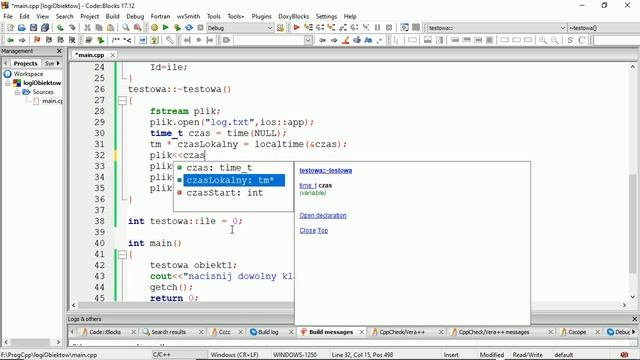Collapse the code fold at line 41
This screenshot has width=640, height=360.
pyautogui.click(x=122, y=254)
